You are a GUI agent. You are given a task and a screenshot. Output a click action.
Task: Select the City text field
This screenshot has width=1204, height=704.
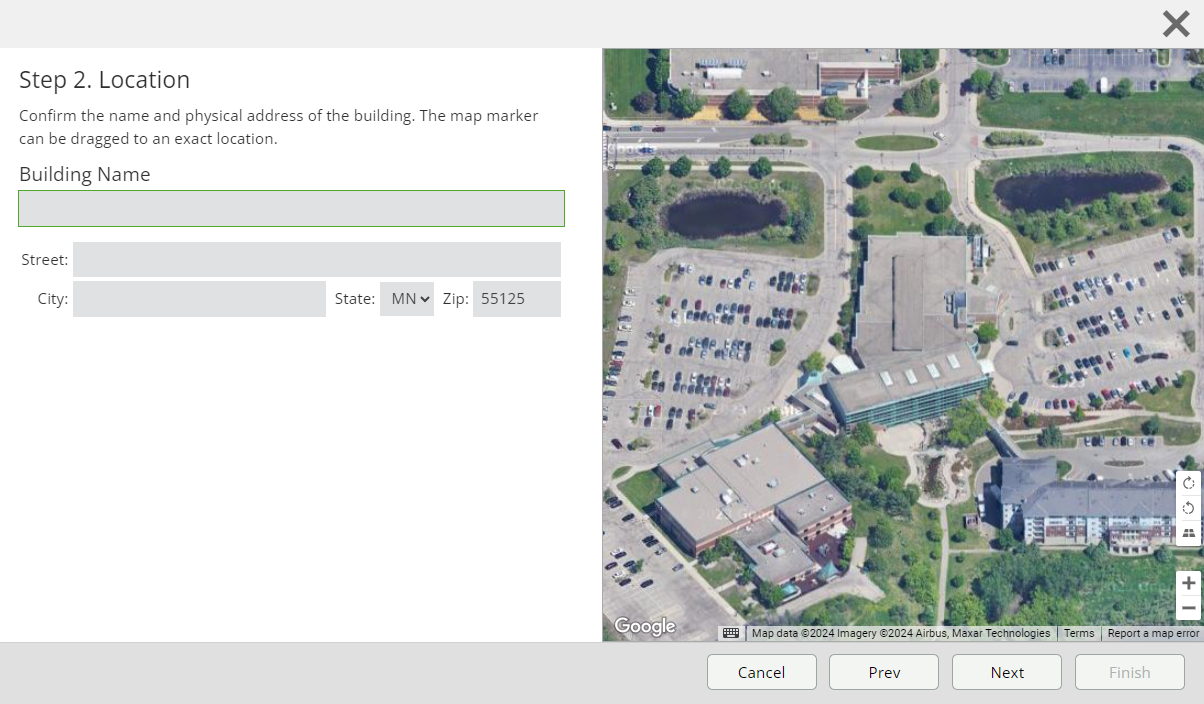(x=199, y=299)
